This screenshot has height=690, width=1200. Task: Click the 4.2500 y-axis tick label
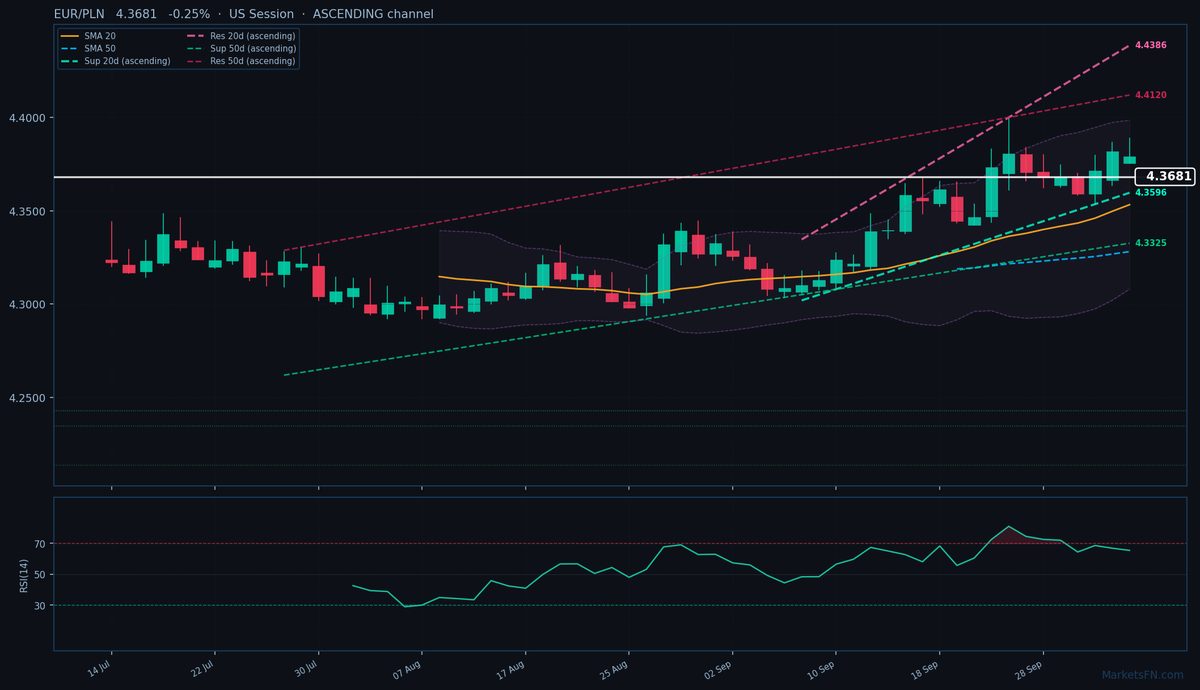[29, 398]
